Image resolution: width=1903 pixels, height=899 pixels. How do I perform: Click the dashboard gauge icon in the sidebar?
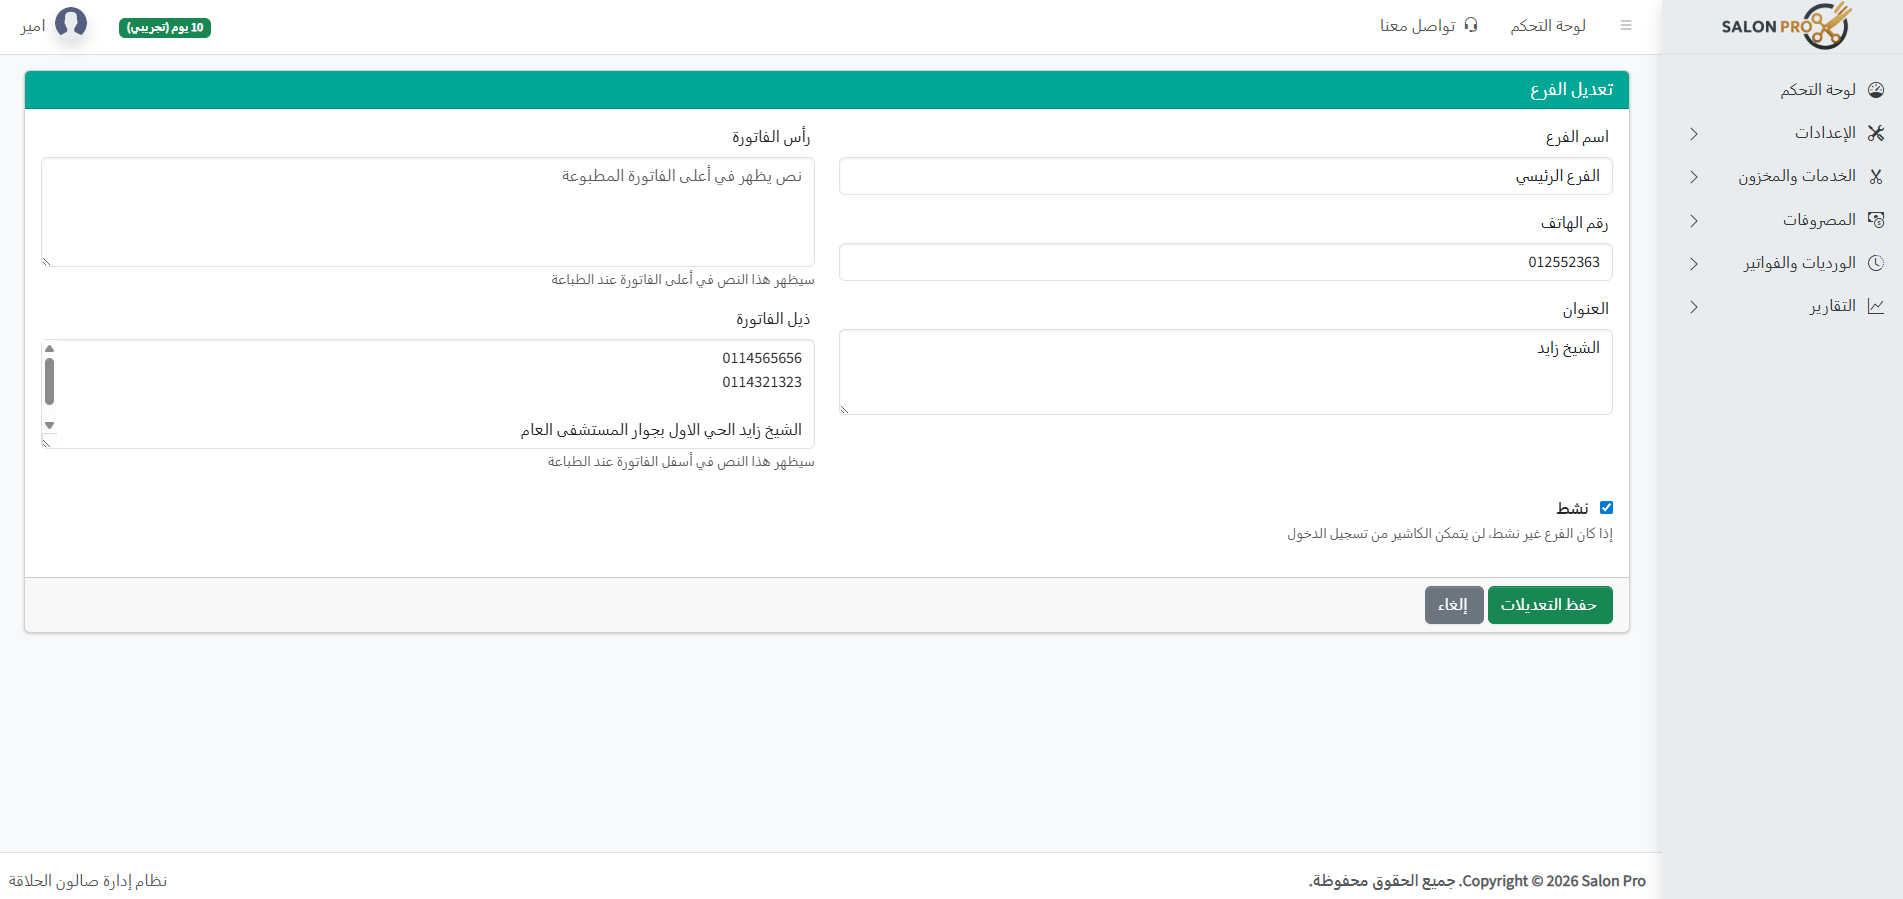pos(1876,90)
